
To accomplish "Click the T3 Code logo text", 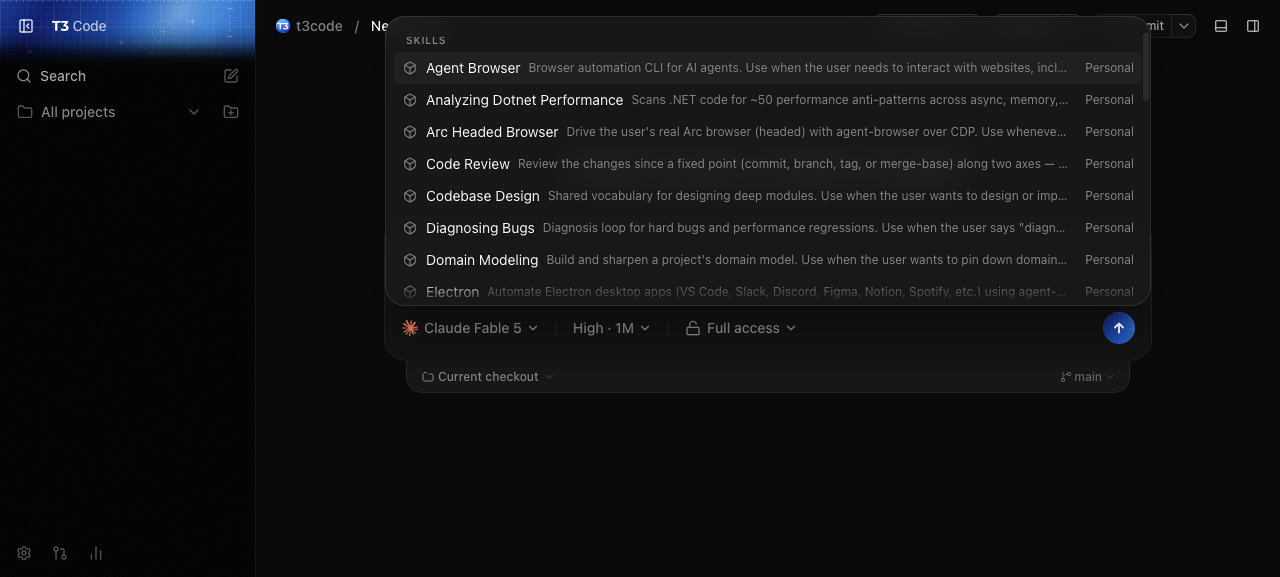I will point(79,26).
